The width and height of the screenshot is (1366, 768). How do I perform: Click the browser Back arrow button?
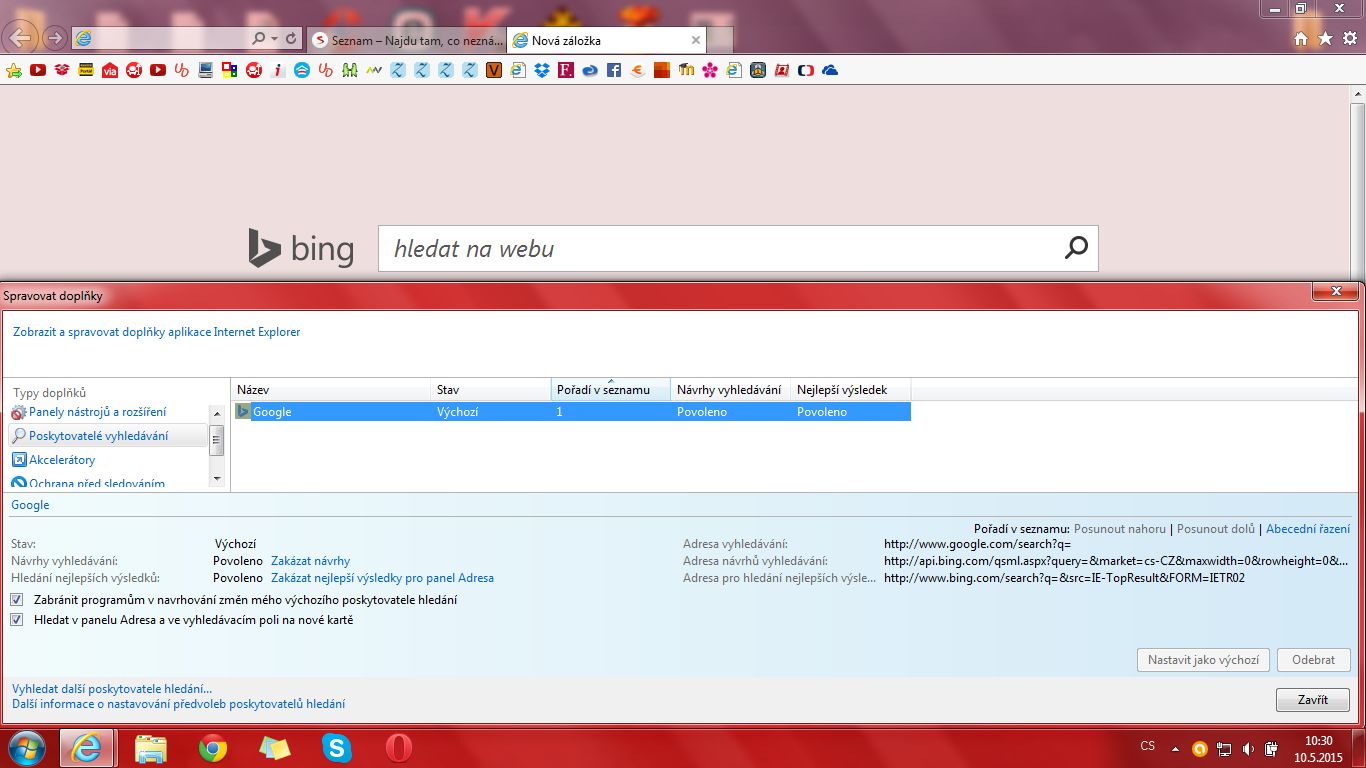(22, 38)
